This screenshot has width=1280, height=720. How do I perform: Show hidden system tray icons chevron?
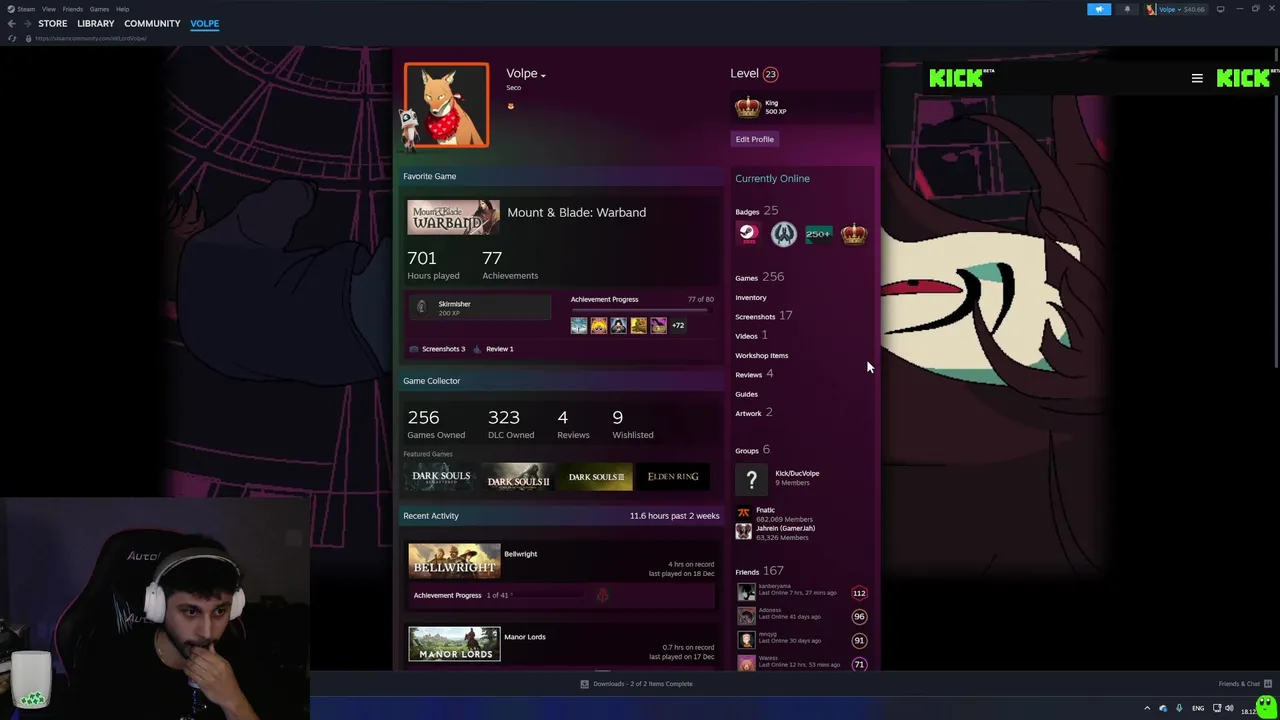pos(1147,708)
